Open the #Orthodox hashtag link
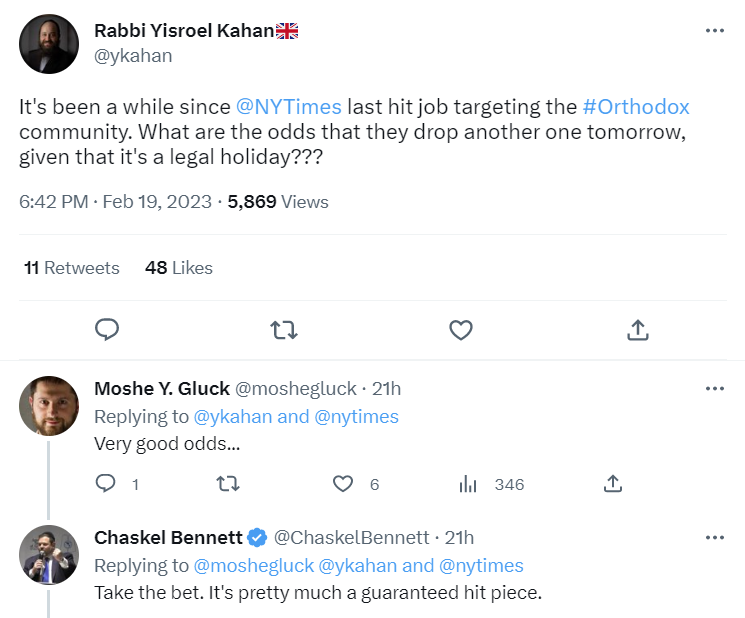This screenshot has height=618, width=745. [636, 106]
